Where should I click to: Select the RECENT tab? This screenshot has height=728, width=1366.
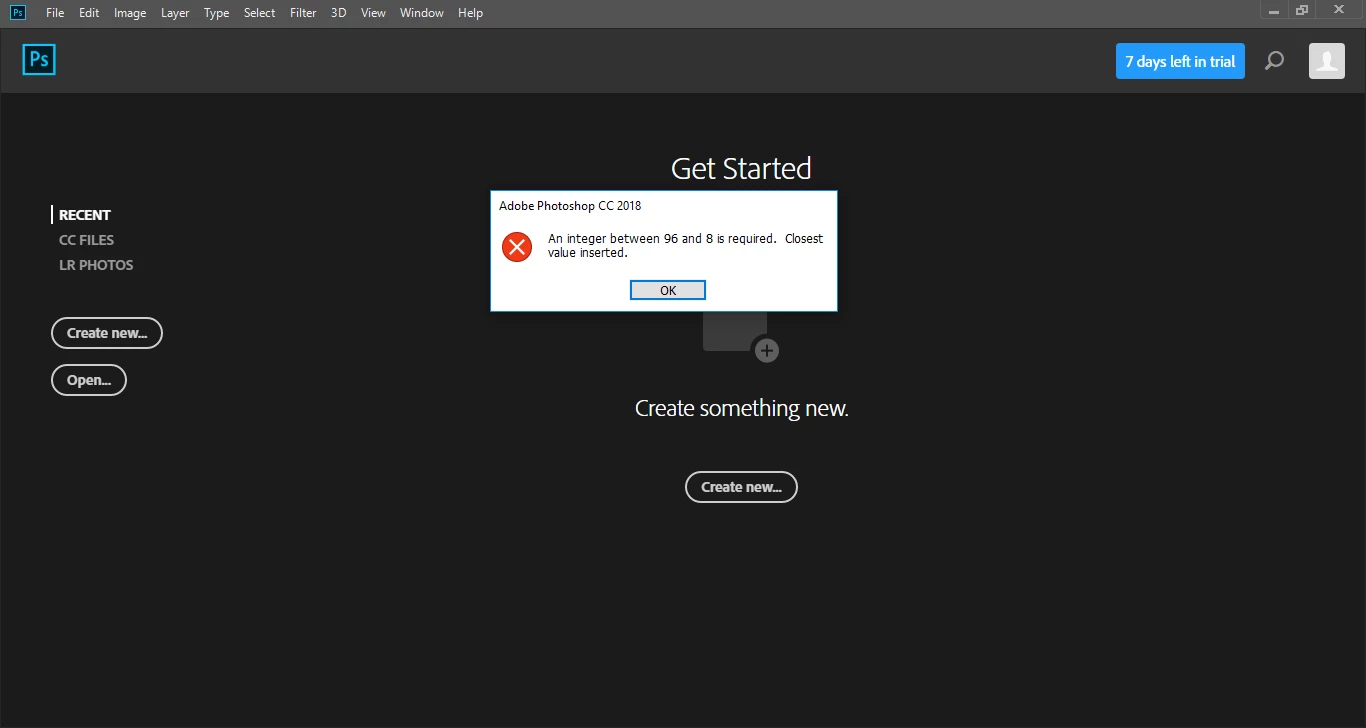[85, 215]
